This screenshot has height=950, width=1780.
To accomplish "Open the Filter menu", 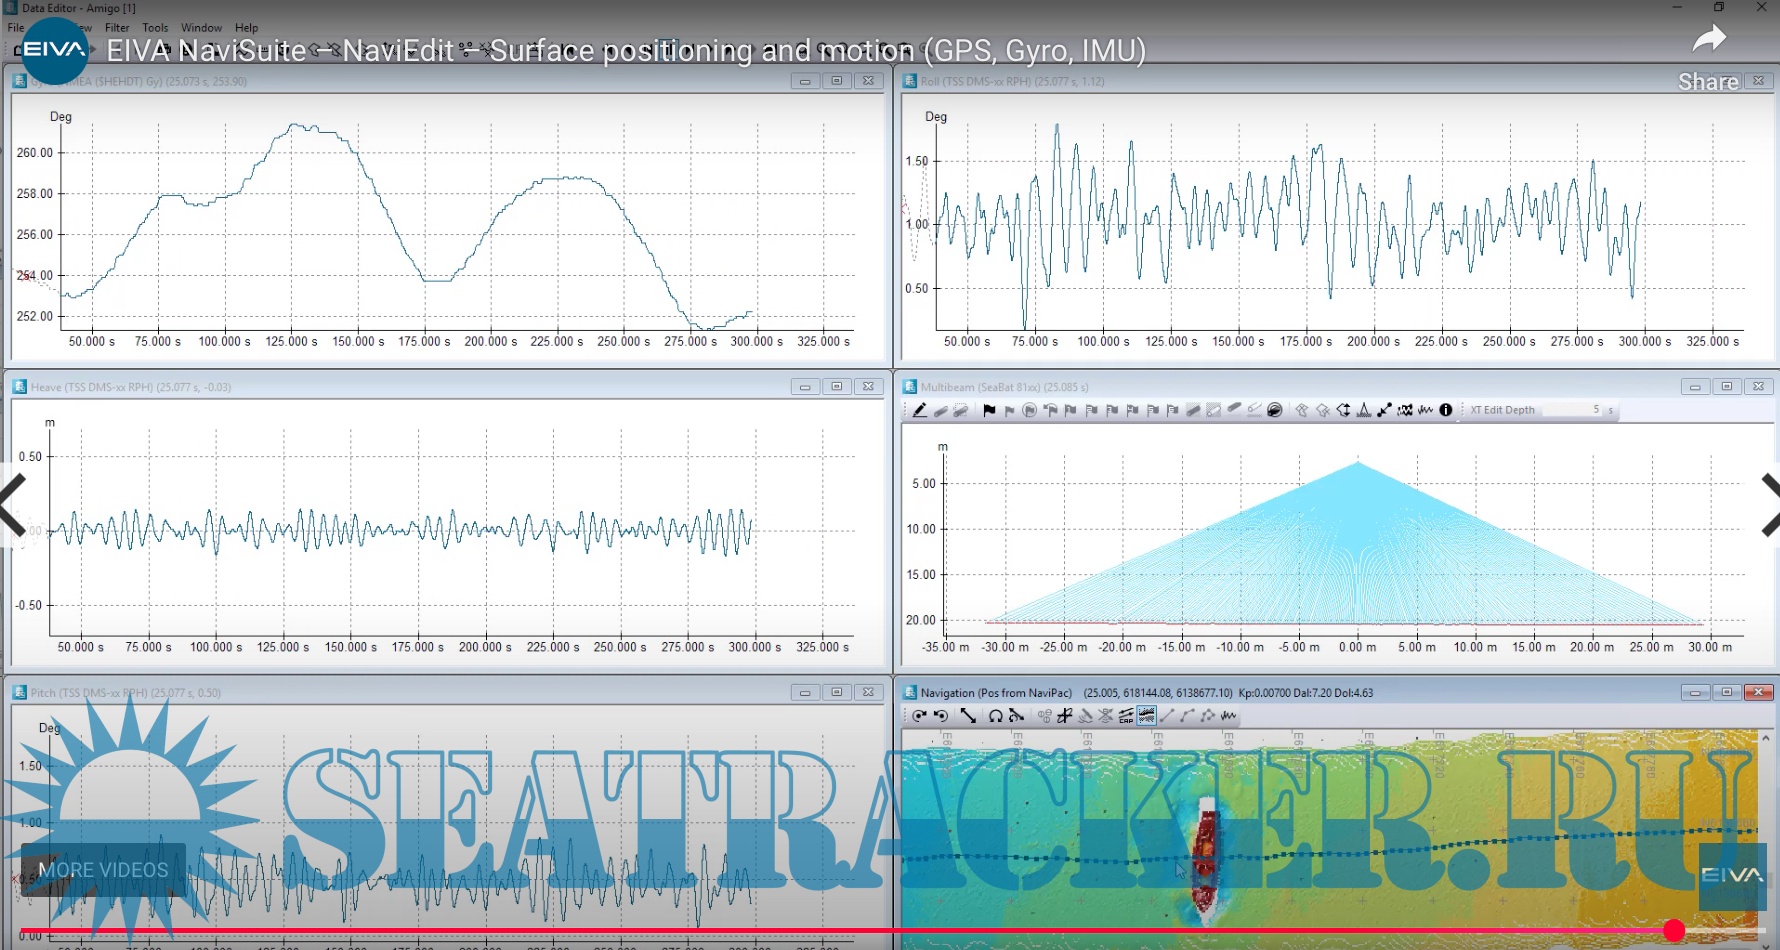I will tap(117, 28).
